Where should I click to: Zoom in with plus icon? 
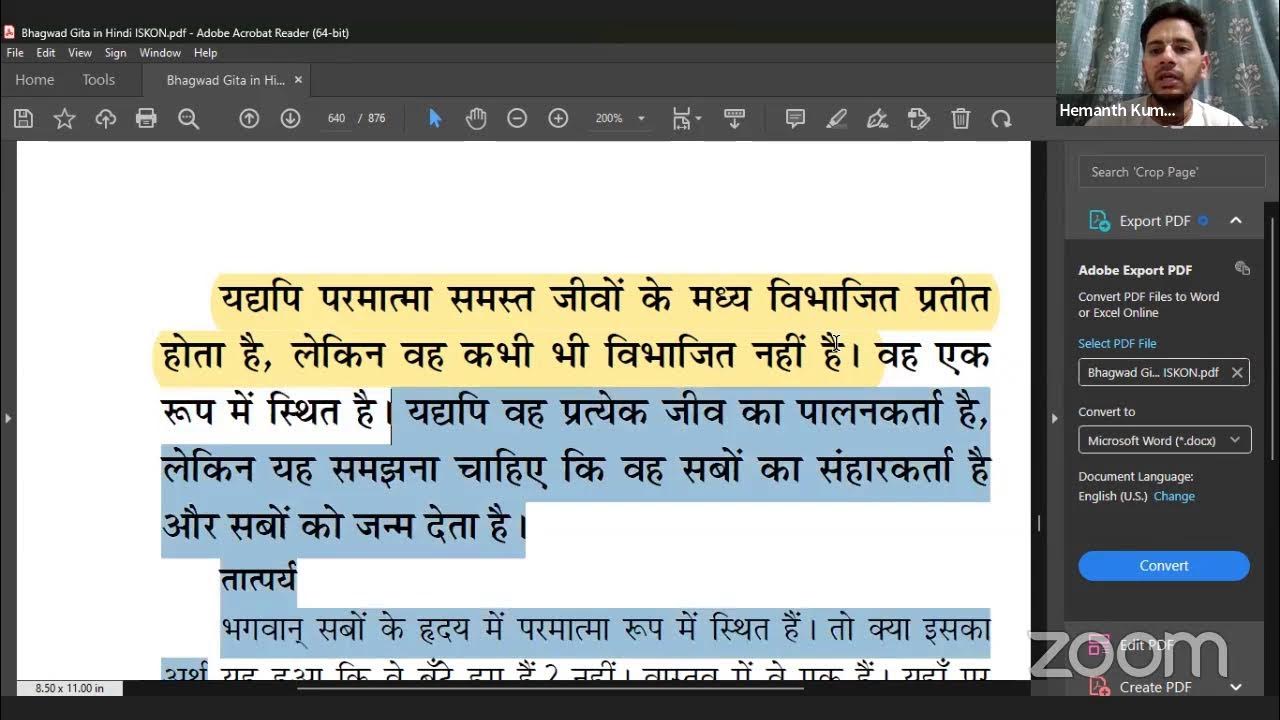tap(558, 119)
